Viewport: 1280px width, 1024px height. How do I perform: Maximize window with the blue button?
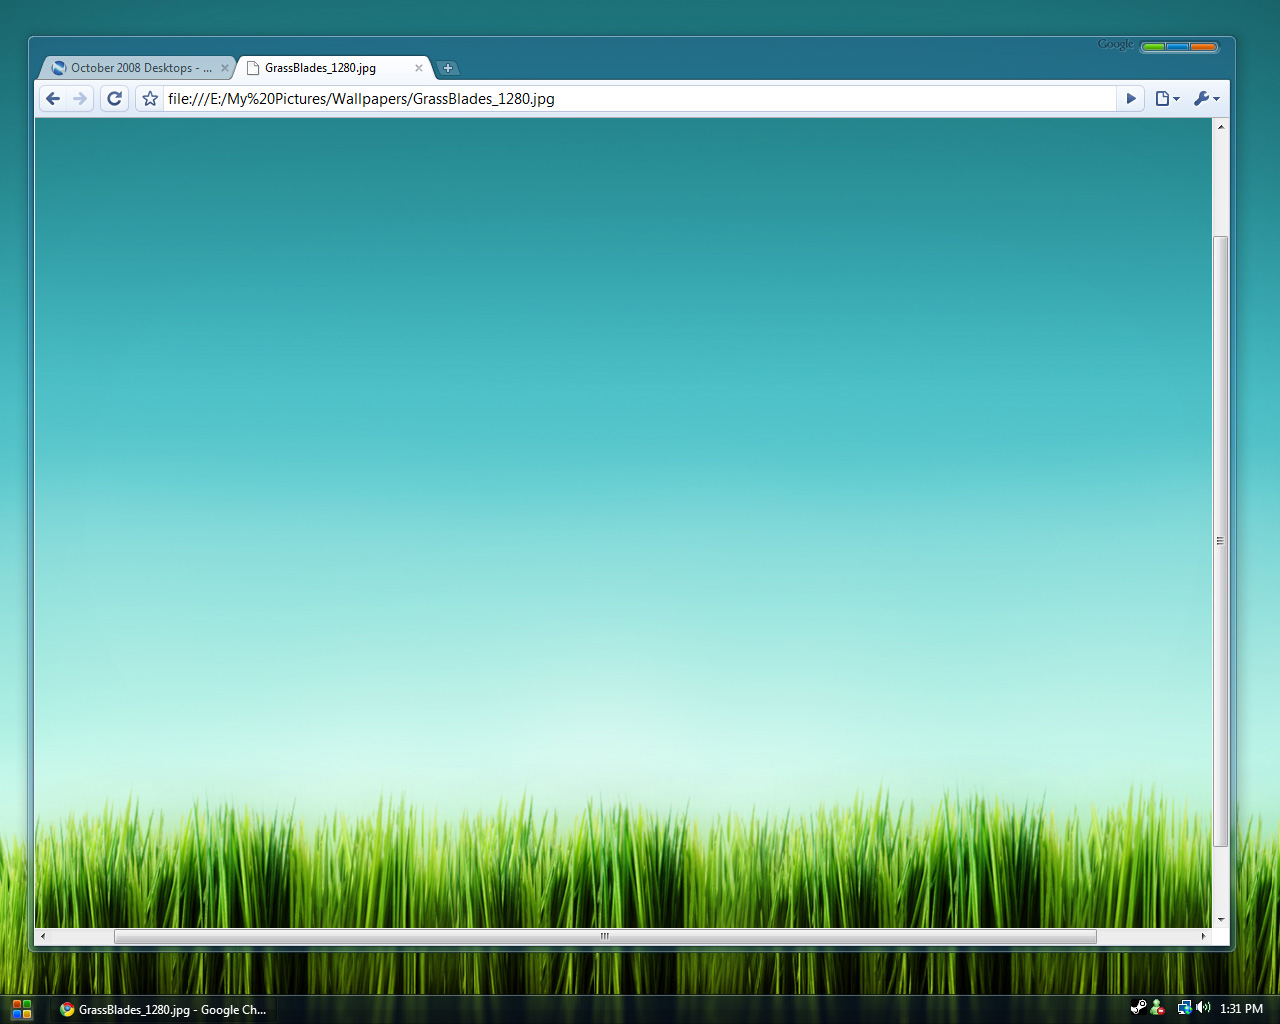point(1178,47)
